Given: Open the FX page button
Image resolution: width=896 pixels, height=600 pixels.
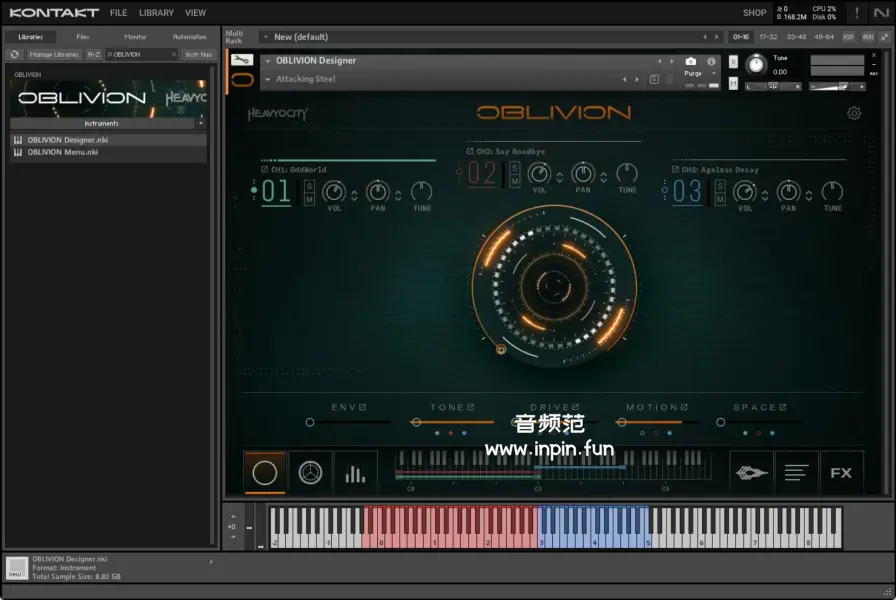Looking at the screenshot, I should click(841, 473).
